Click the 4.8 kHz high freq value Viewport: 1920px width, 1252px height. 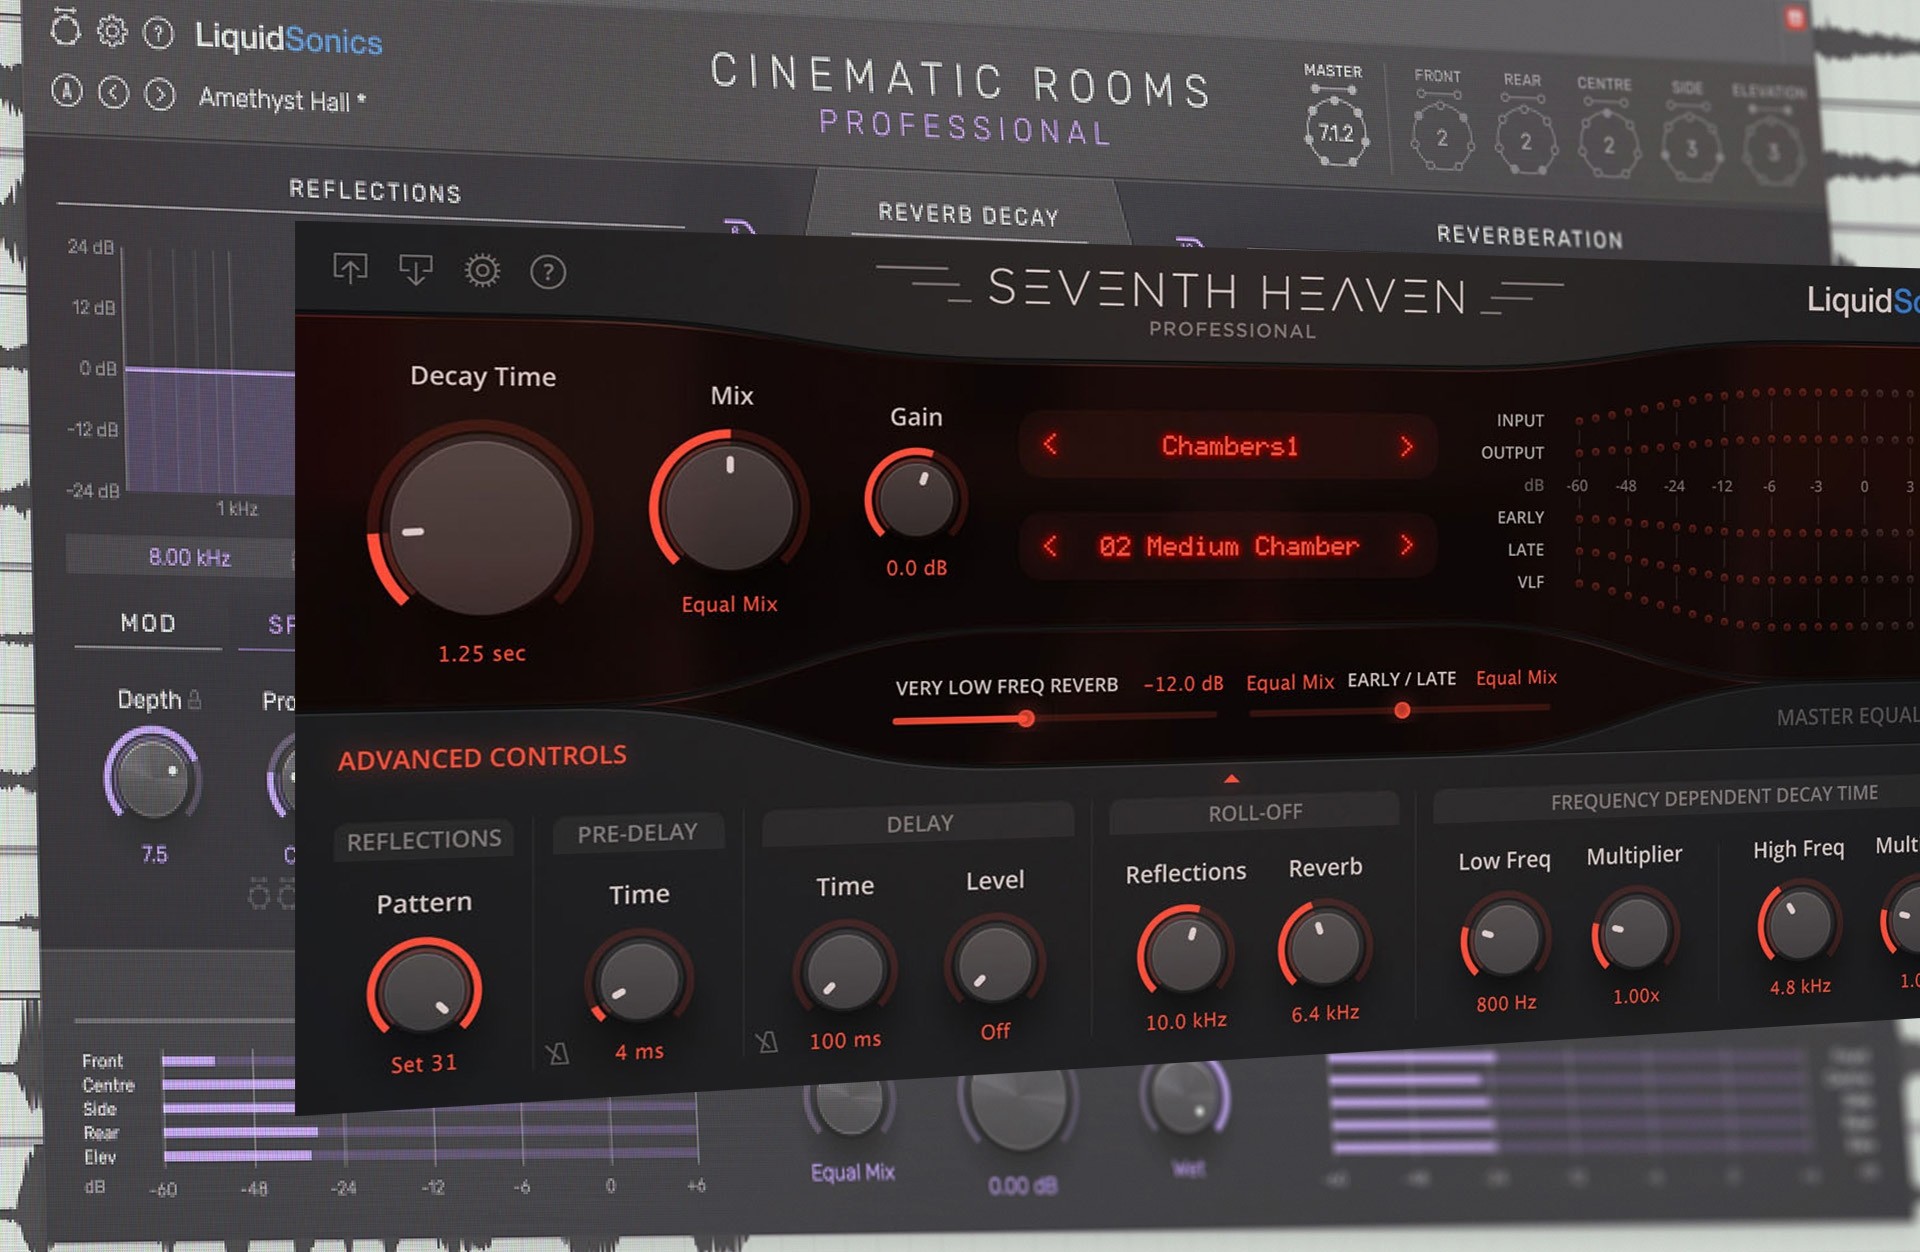1800,987
